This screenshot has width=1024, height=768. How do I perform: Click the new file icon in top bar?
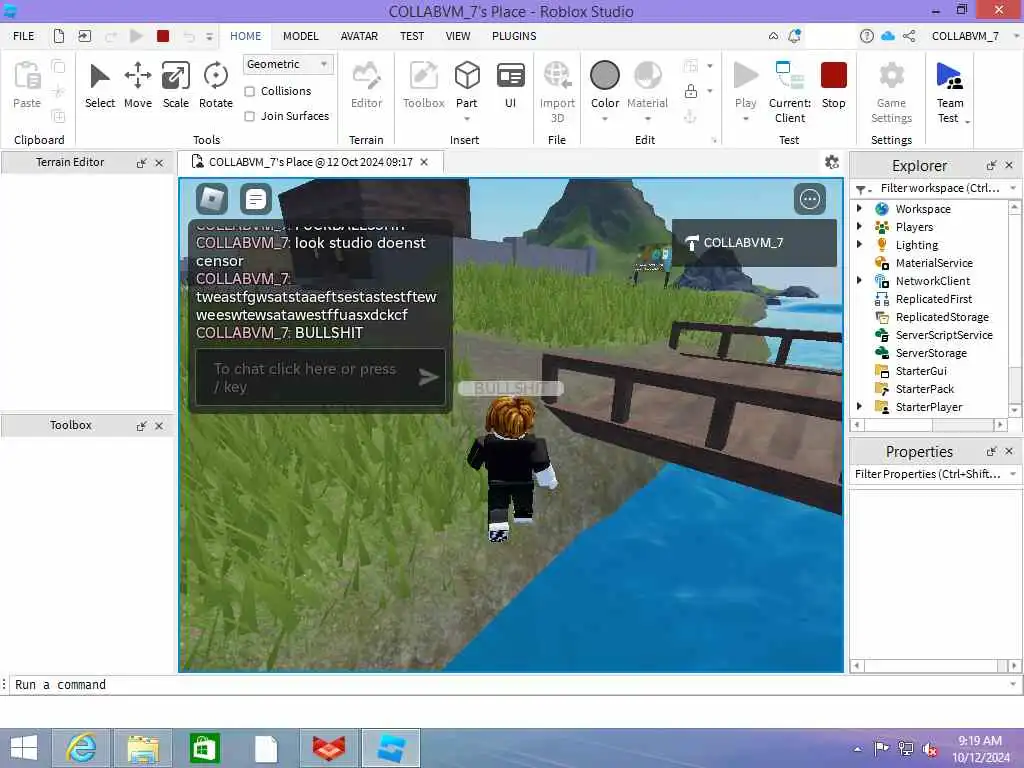pyautogui.click(x=59, y=36)
